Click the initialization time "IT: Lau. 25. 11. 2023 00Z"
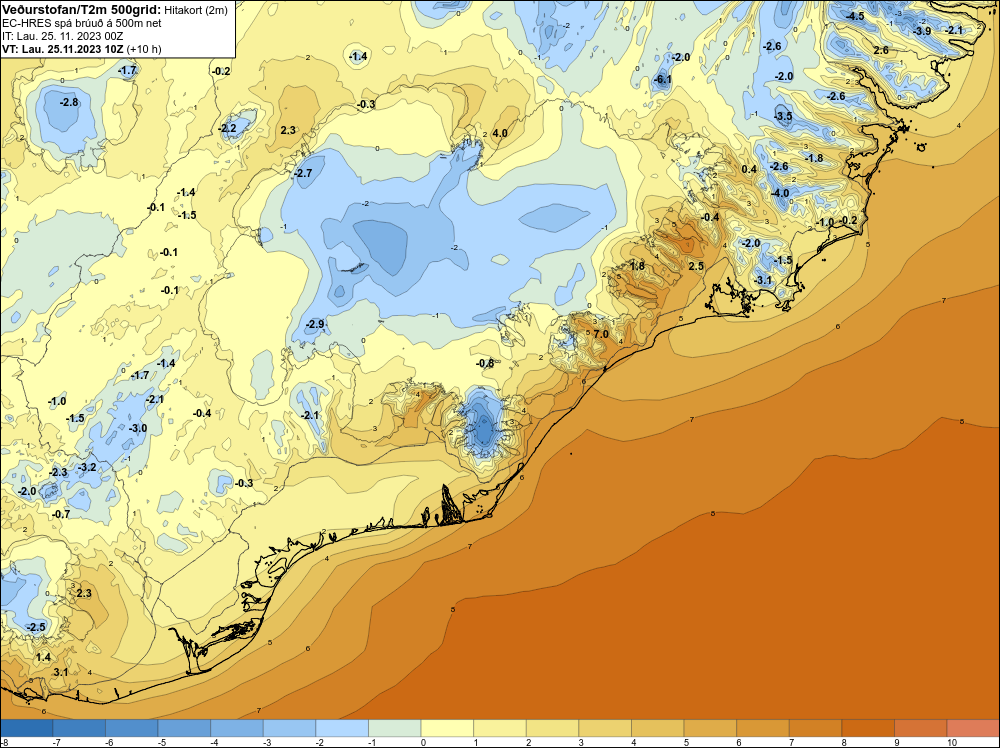Viewport: 1000px width, 748px height. 62,36
